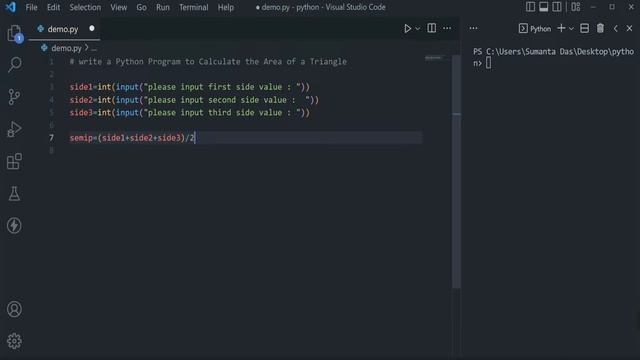
Task: Open the Run menu
Action: click(x=163, y=7)
